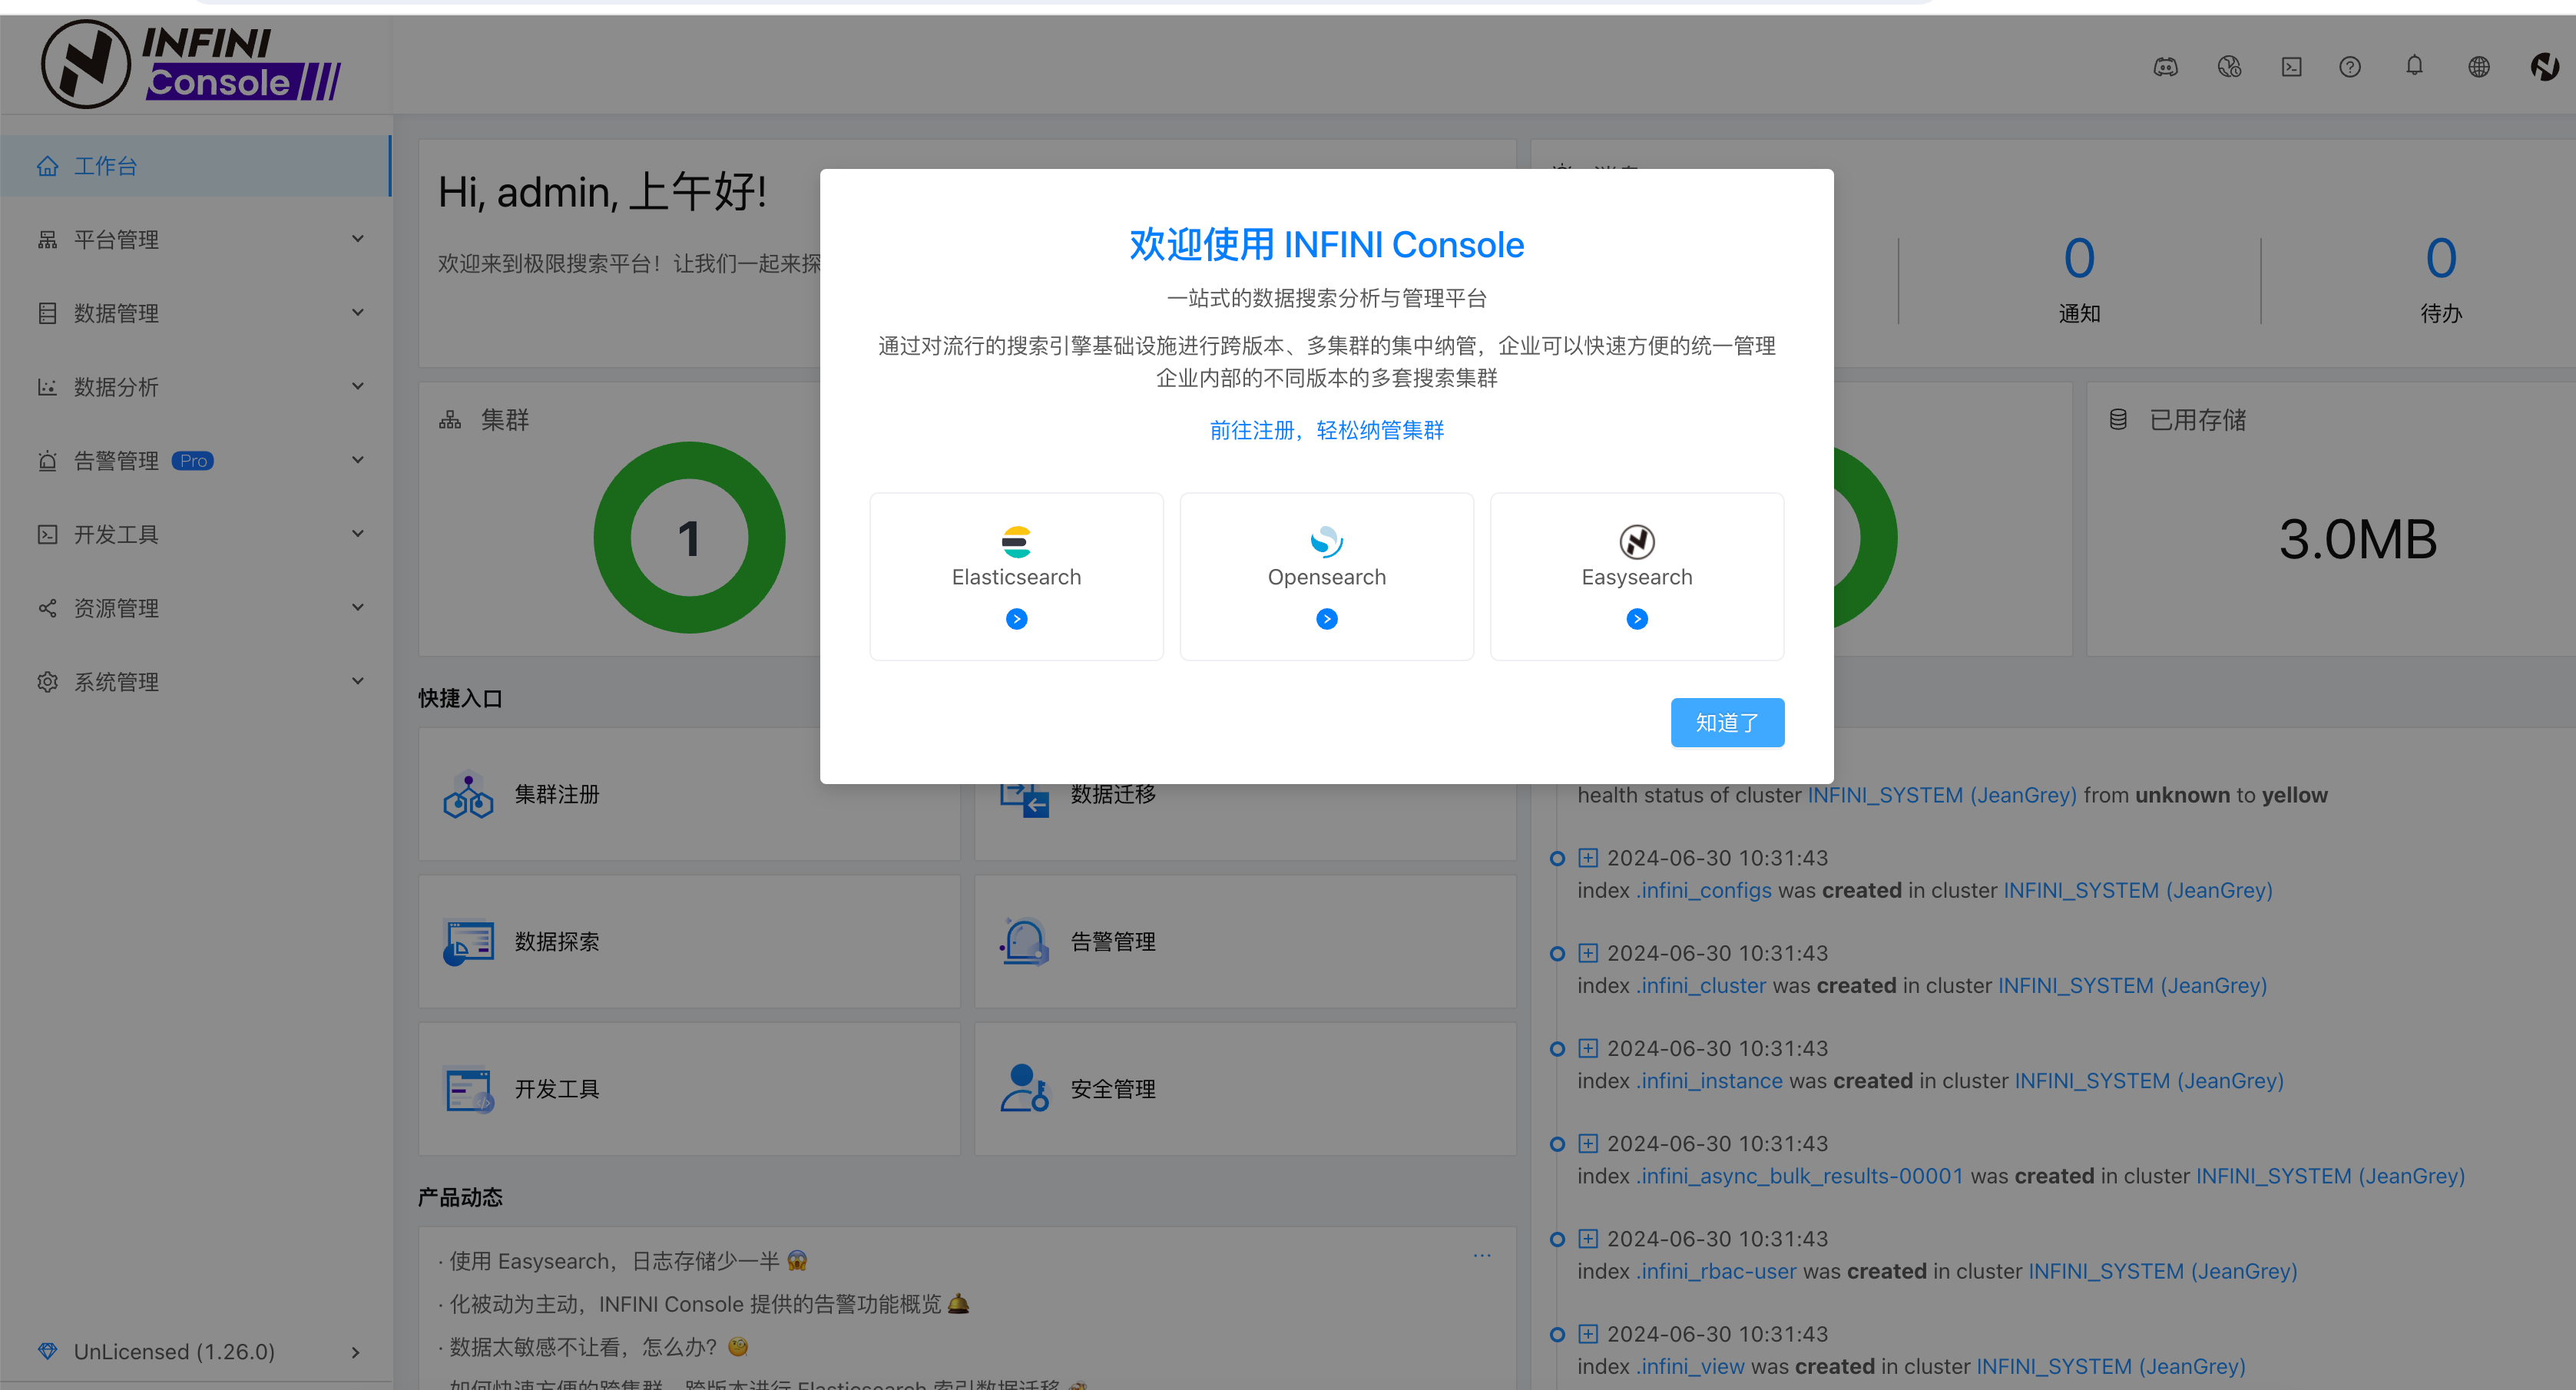Screen dimensions: 2576x1390
Task: Expand the .infini_configs created event entry
Action: click(x=1588, y=858)
